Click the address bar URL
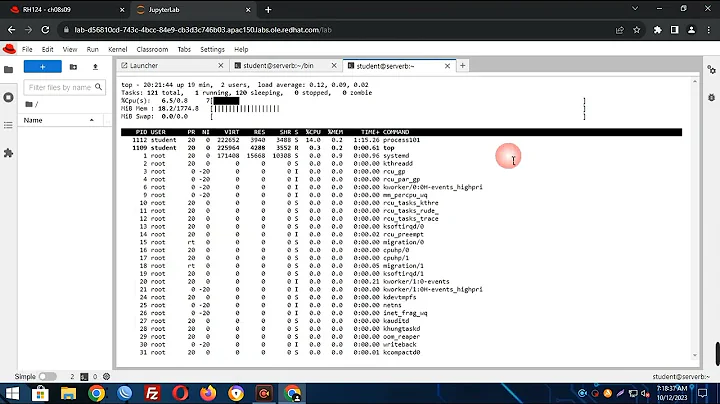The height and width of the screenshot is (404, 720). 202,30
